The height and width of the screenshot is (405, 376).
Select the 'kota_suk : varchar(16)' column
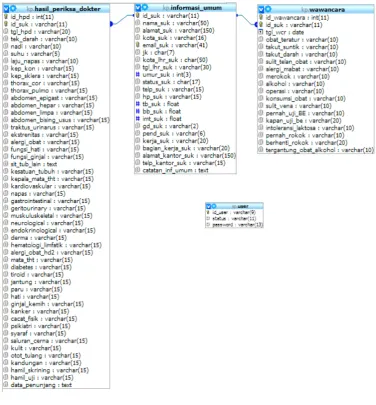tap(174, 38)
